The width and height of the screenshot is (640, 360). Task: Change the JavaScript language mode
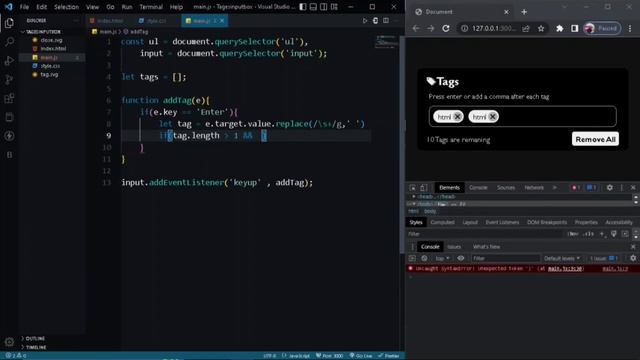coord(299,356)
